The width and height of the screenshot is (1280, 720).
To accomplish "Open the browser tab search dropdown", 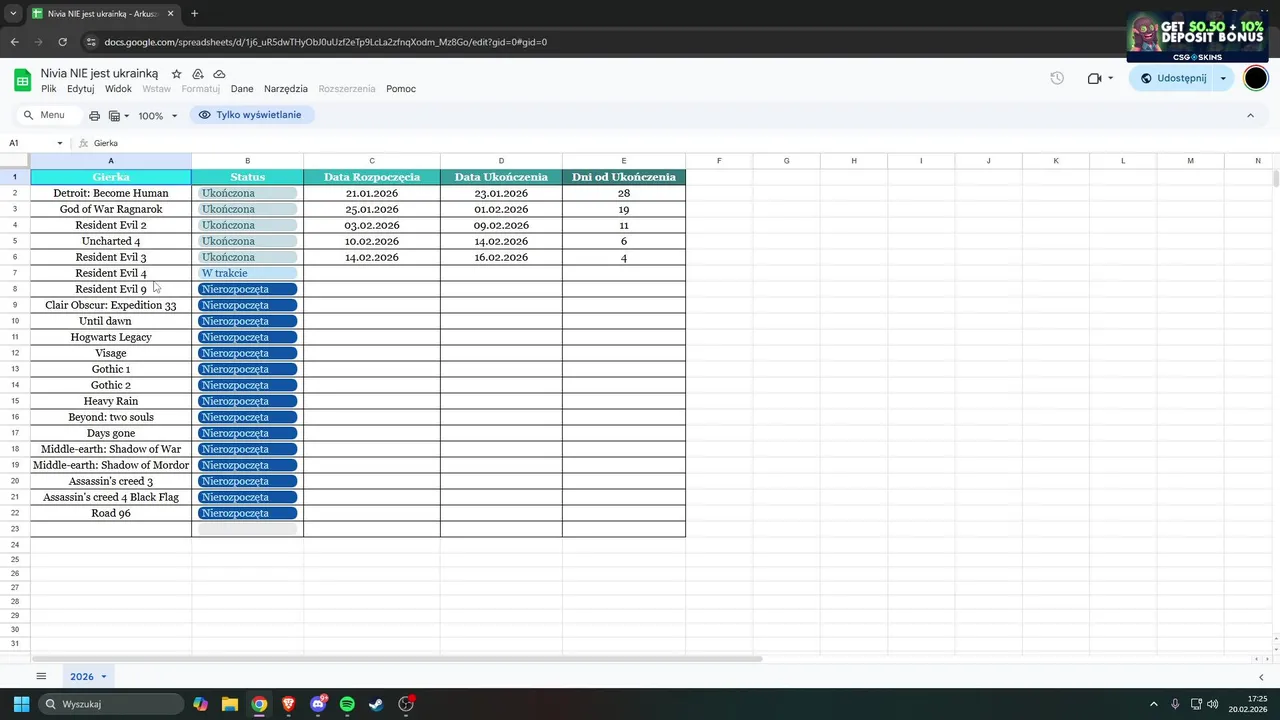I will pyautogui.click(x=13, y=14).
